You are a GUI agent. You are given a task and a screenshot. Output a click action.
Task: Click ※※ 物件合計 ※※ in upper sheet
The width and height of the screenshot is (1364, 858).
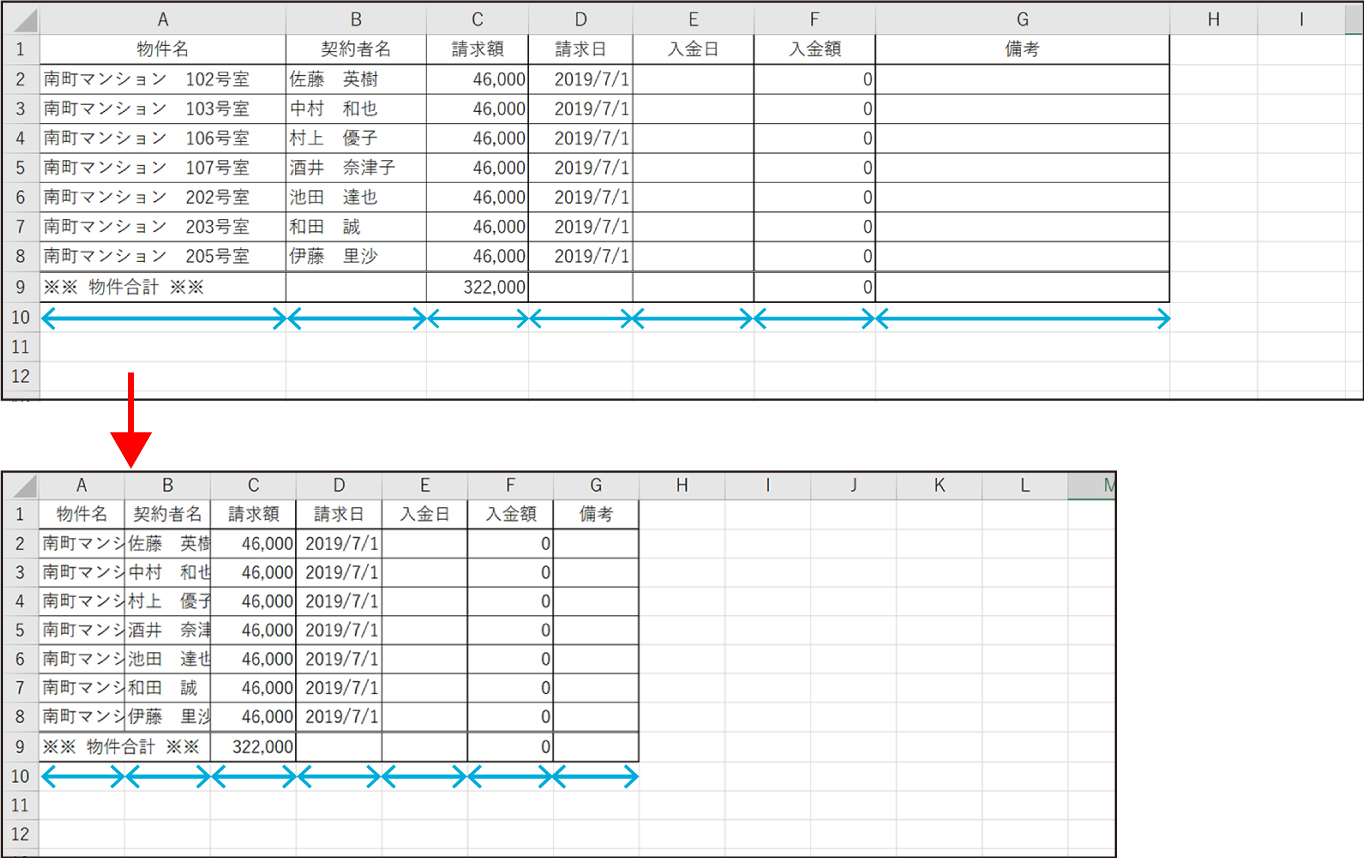tap(163, 287)
